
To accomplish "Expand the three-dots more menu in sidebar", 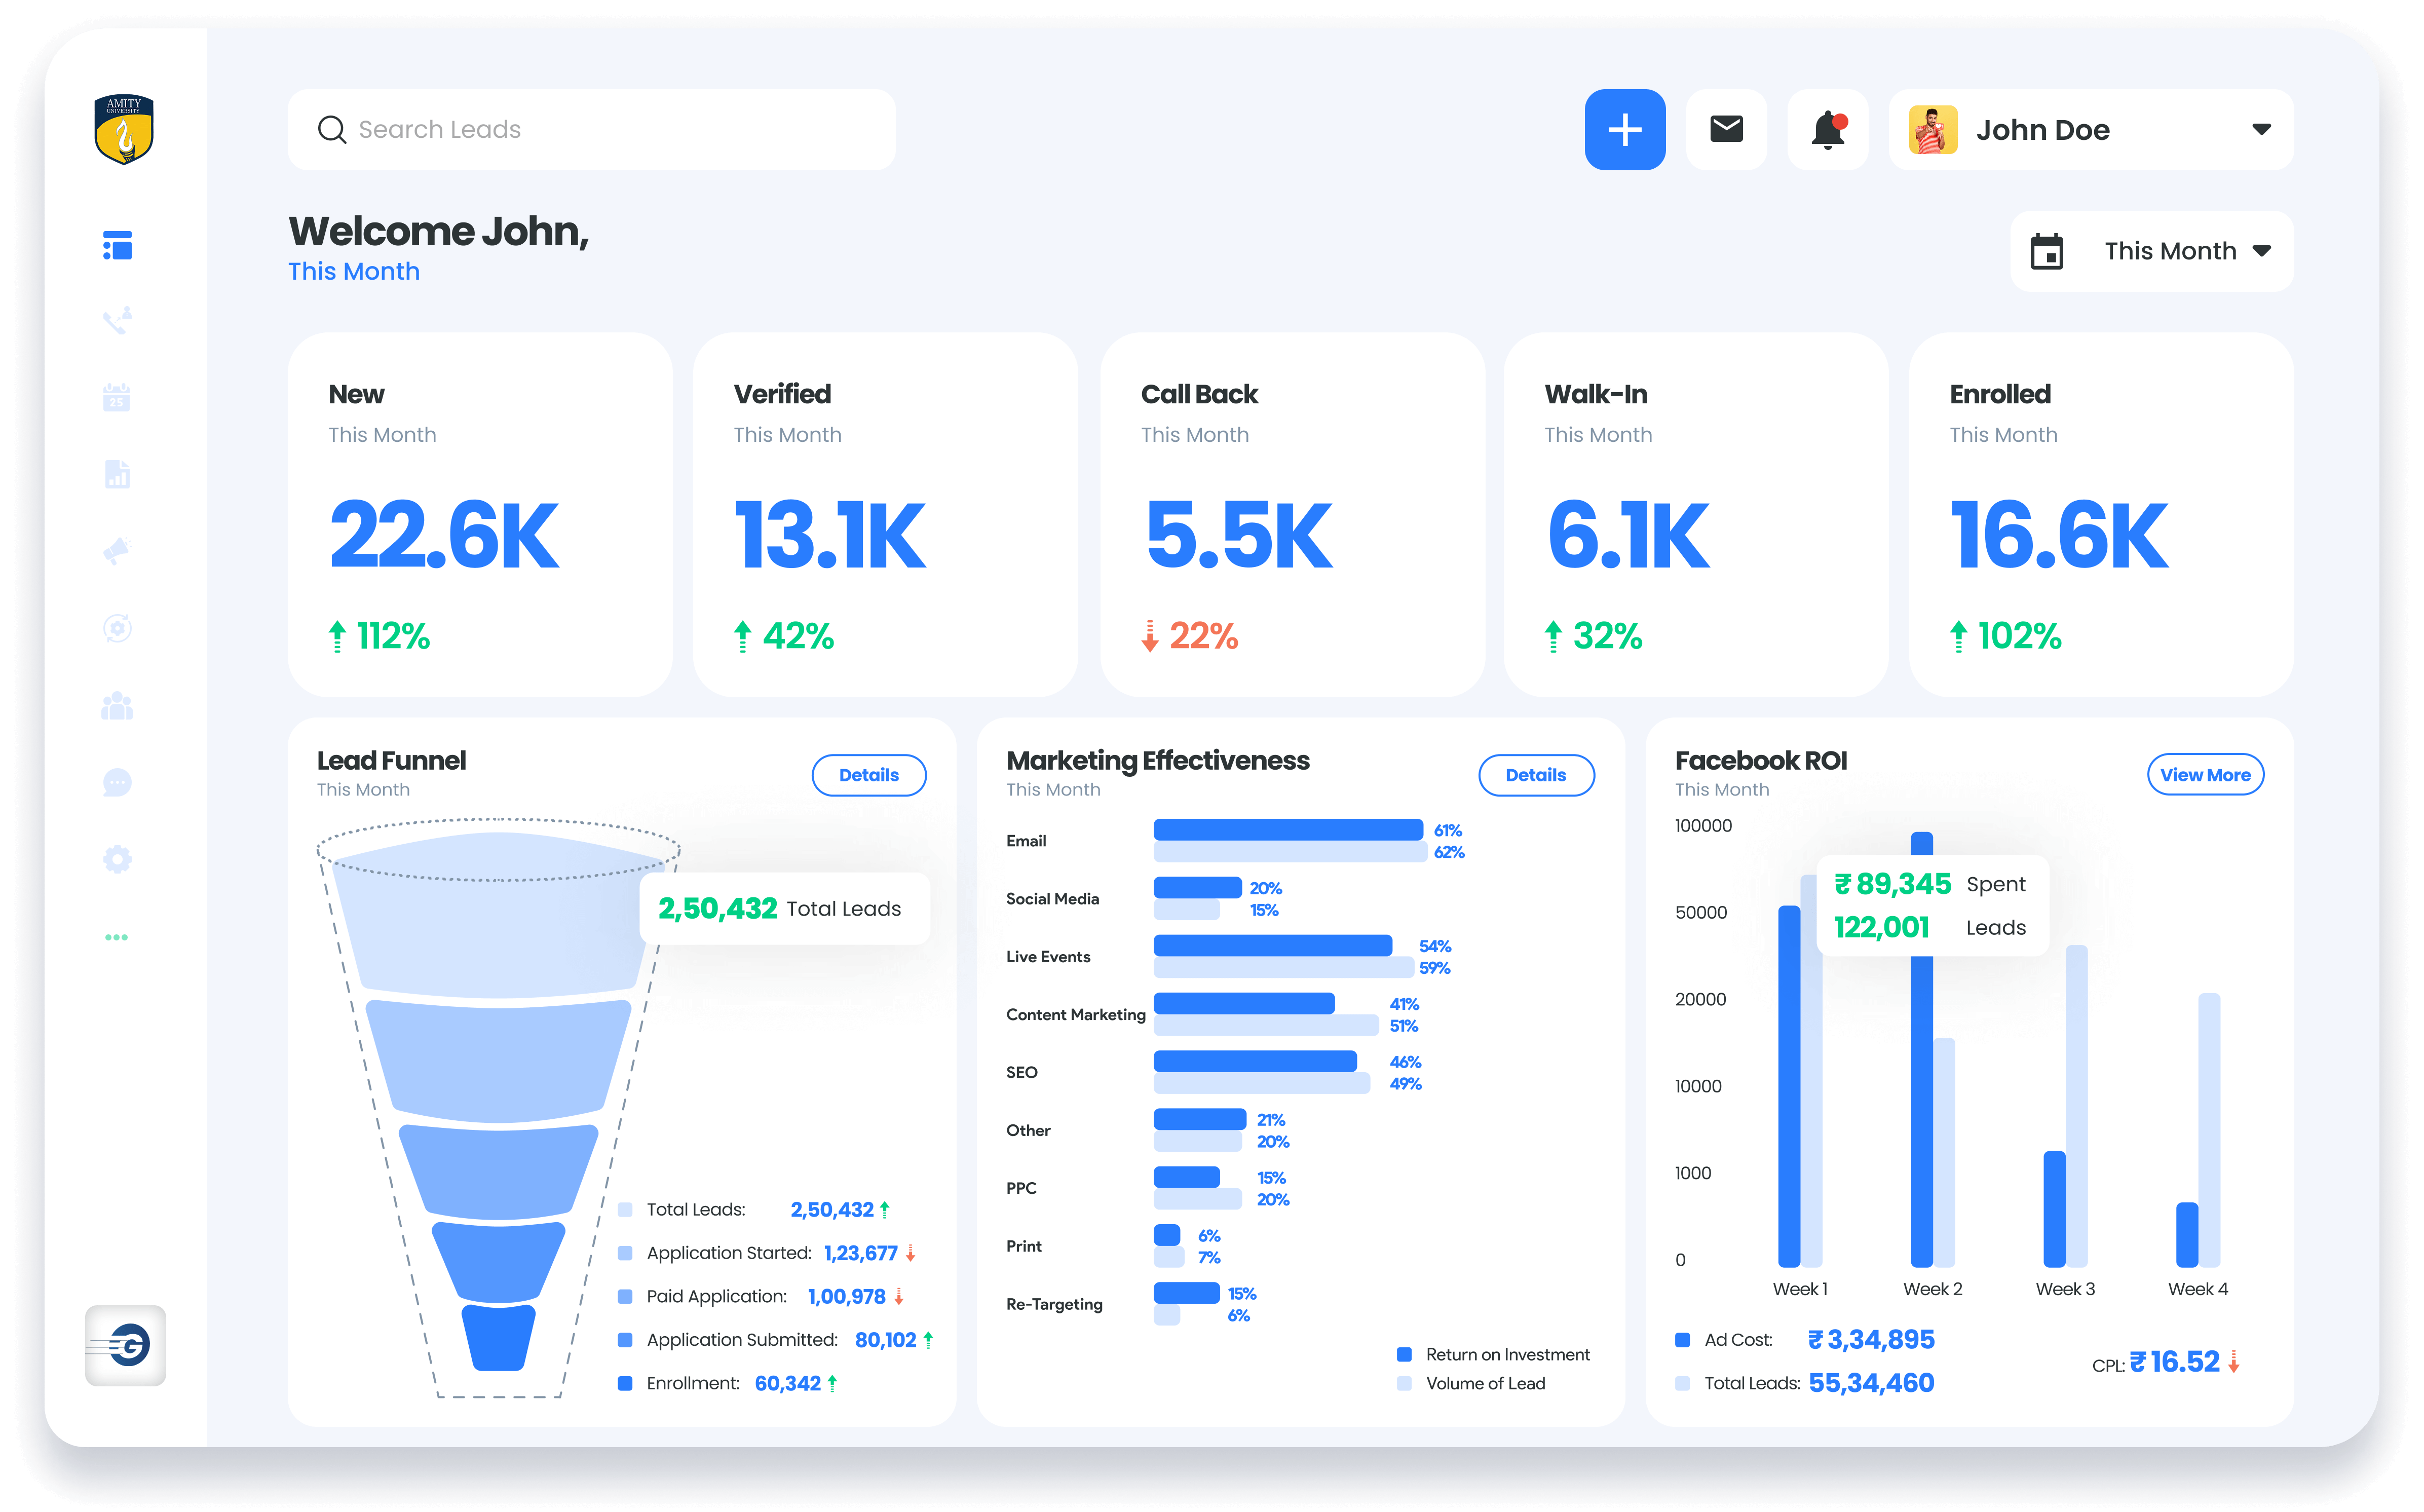I will [117, 937].
